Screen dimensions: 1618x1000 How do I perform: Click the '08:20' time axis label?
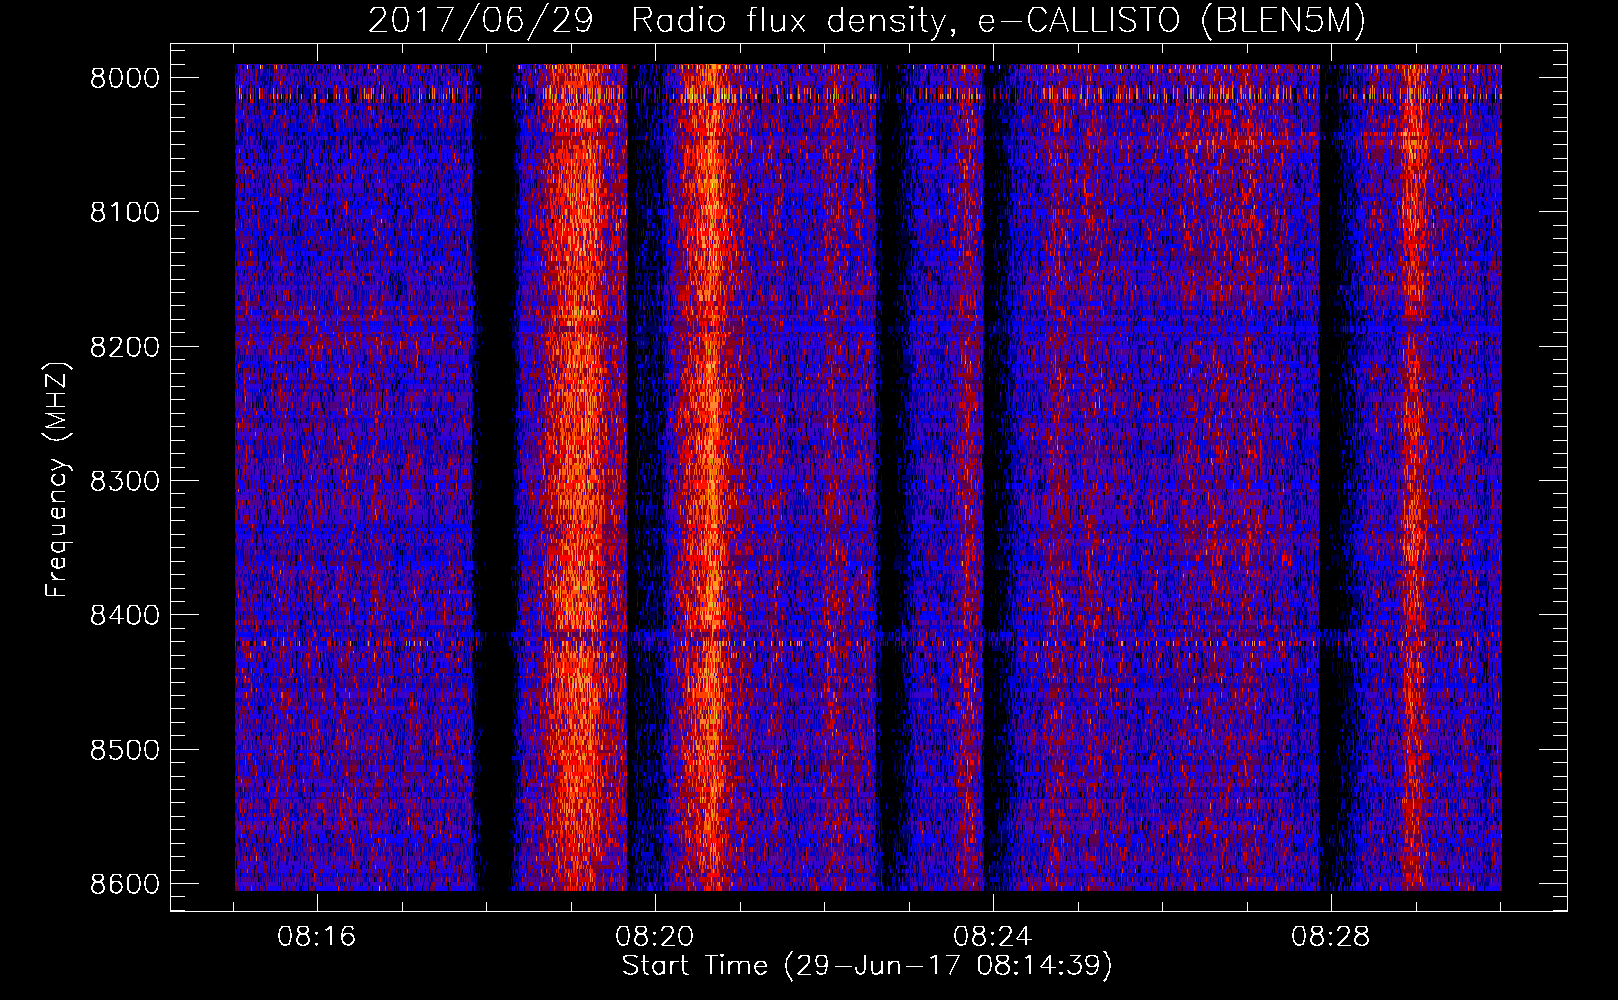[655, 937]
